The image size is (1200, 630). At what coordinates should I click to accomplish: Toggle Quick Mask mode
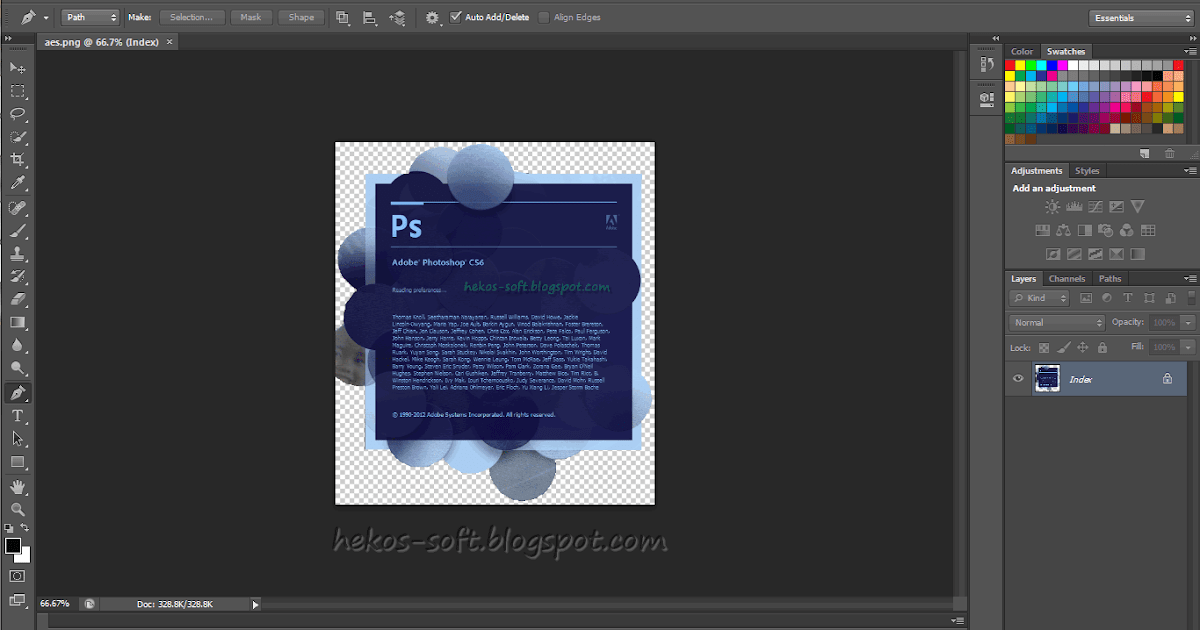pos(18,577)
